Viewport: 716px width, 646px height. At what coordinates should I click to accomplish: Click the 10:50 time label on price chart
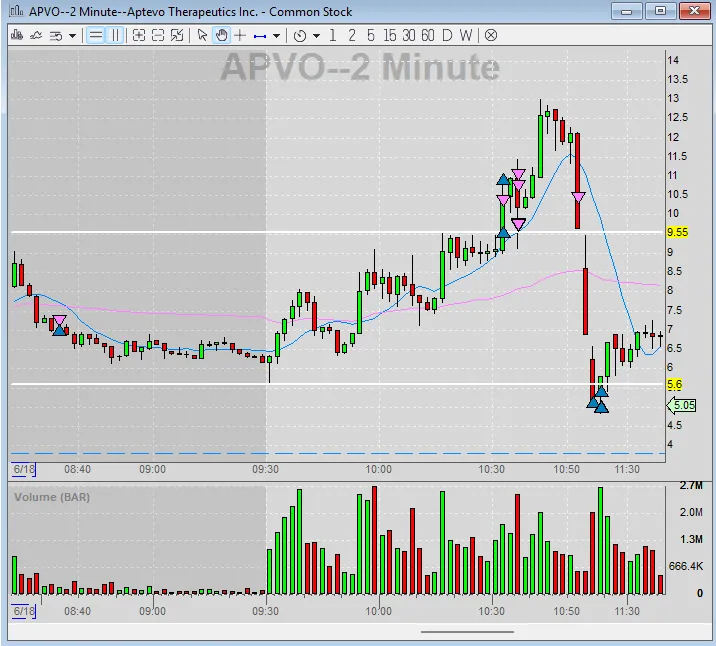[566, 469]
